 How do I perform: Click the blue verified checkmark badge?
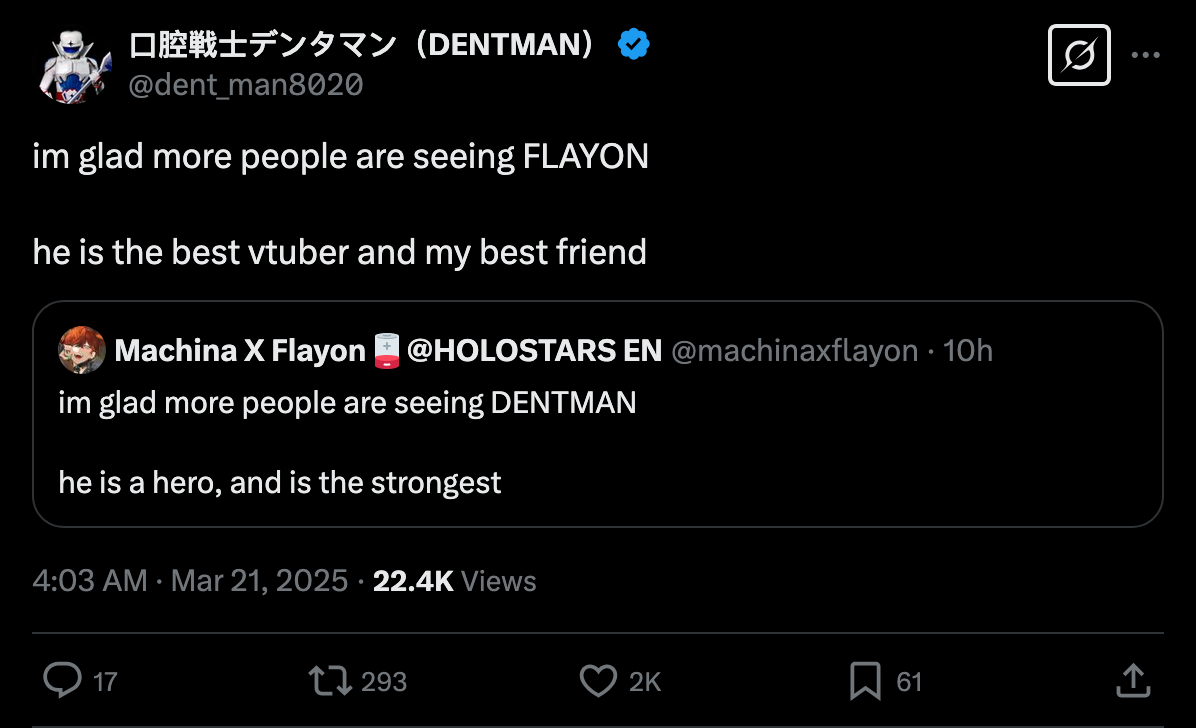point(634,45)
